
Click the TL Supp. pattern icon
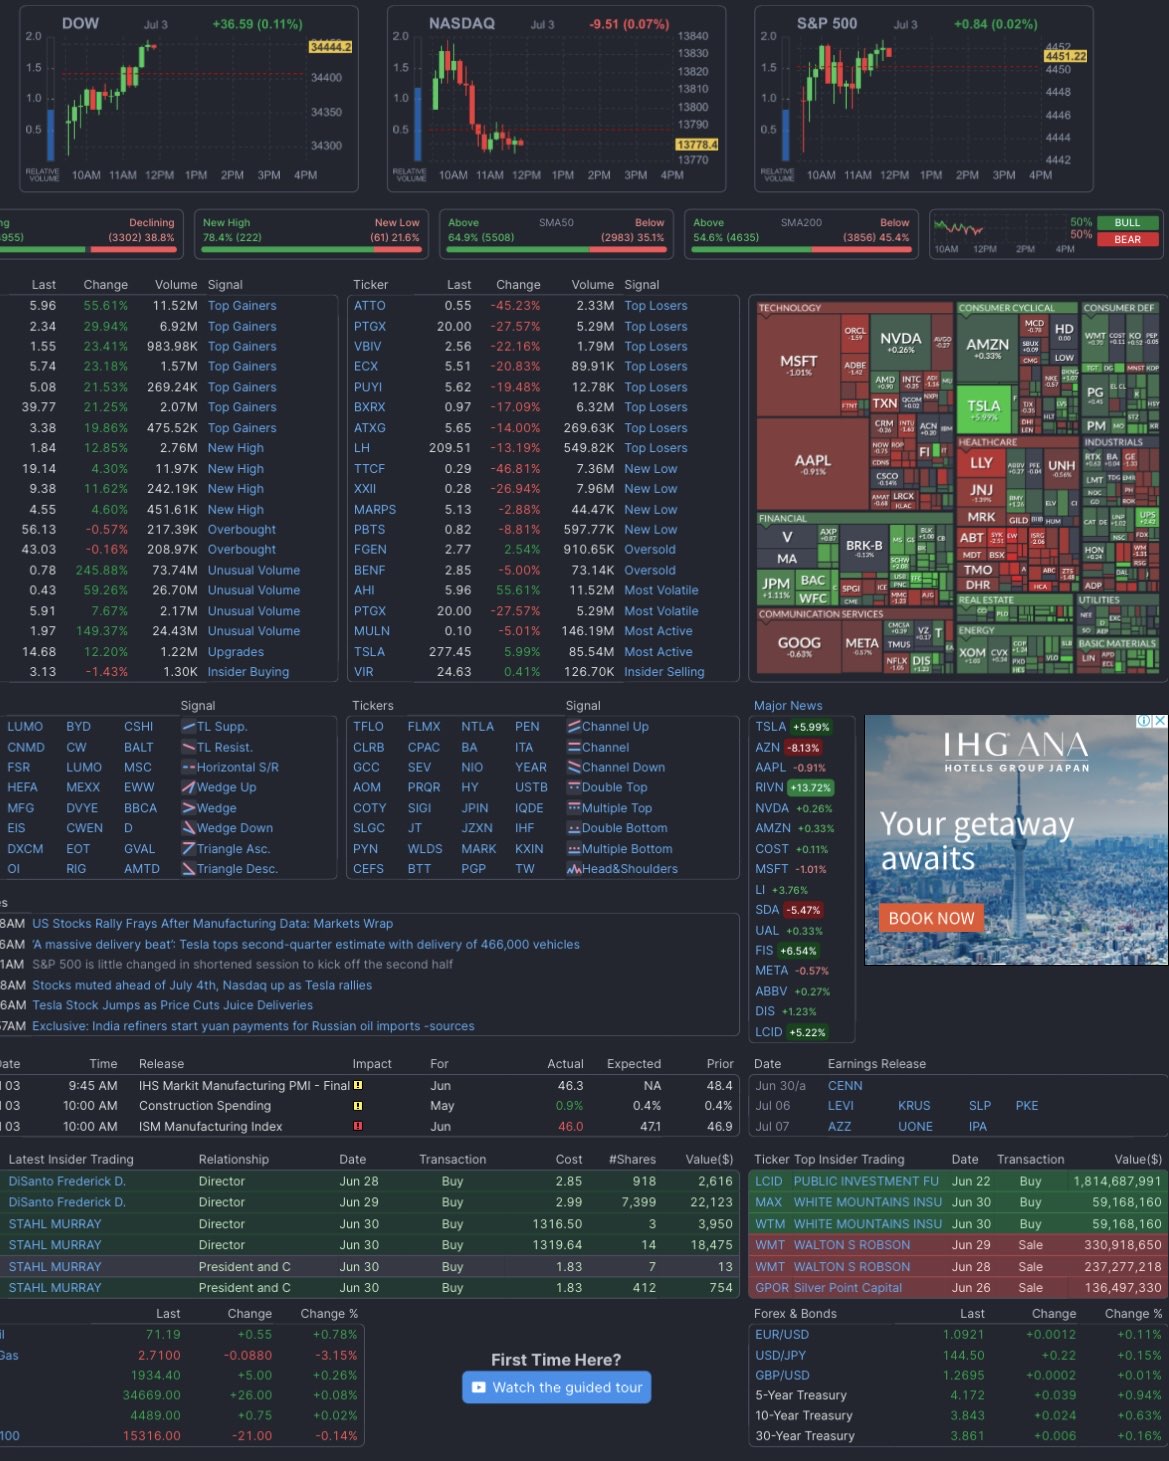(x=188, y=727)
